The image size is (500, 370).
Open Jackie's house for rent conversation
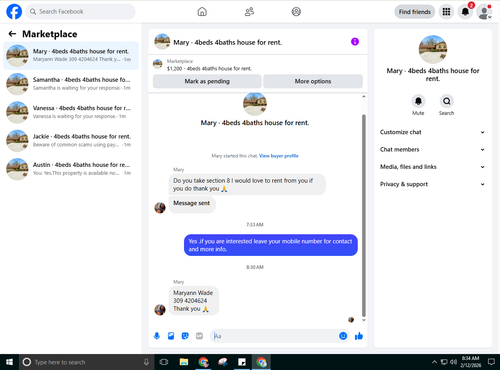(71, 141)
